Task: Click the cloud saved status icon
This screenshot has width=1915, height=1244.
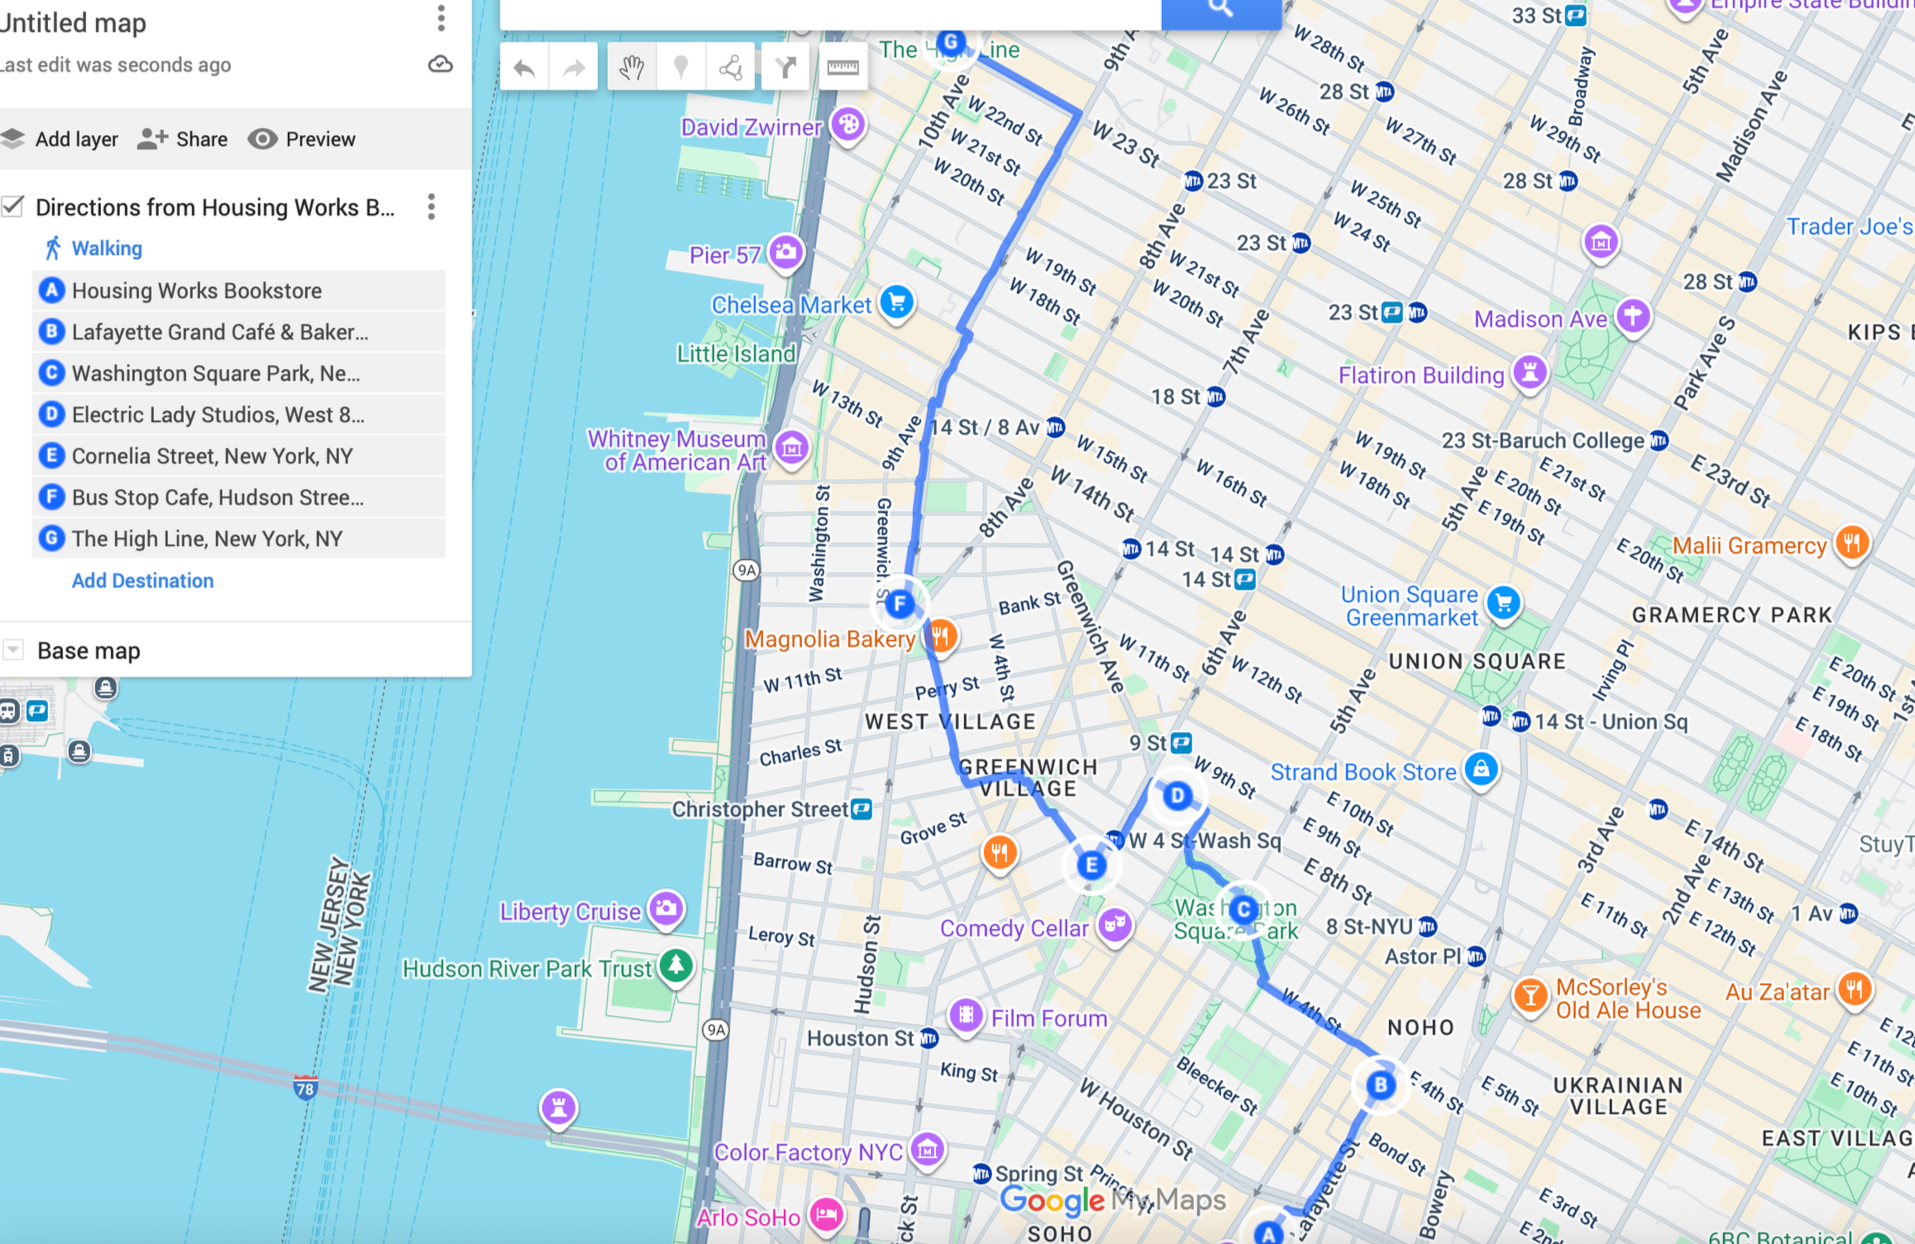Action: pyautogui.click(x=440, y=65)
